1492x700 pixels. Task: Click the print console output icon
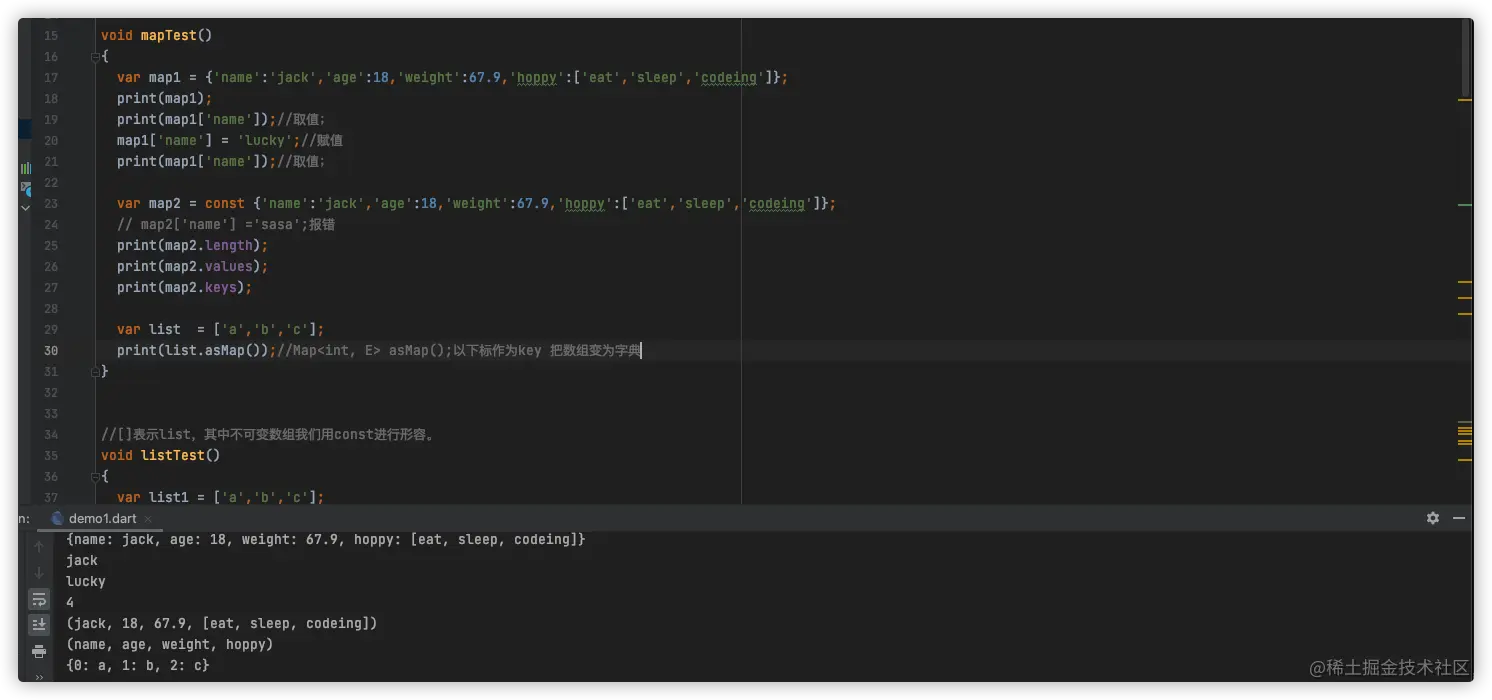pos(39,651)
